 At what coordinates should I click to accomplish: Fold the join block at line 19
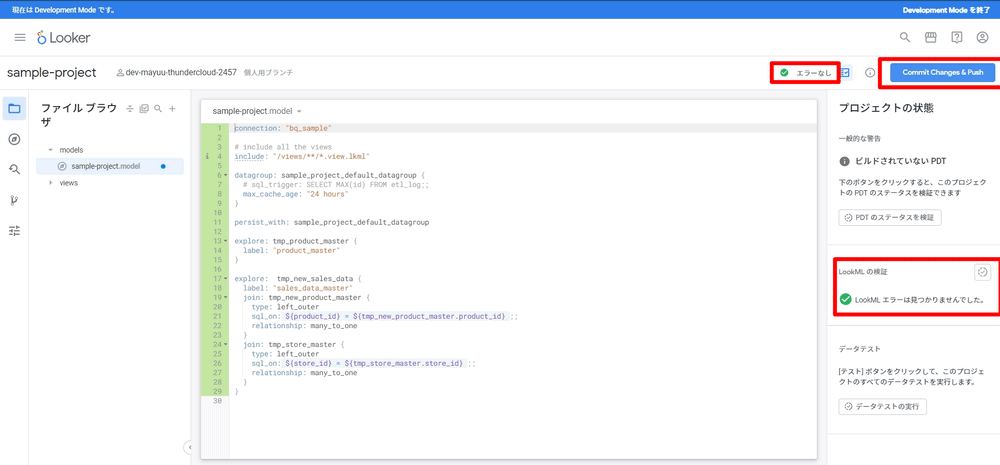pos(226,297)
